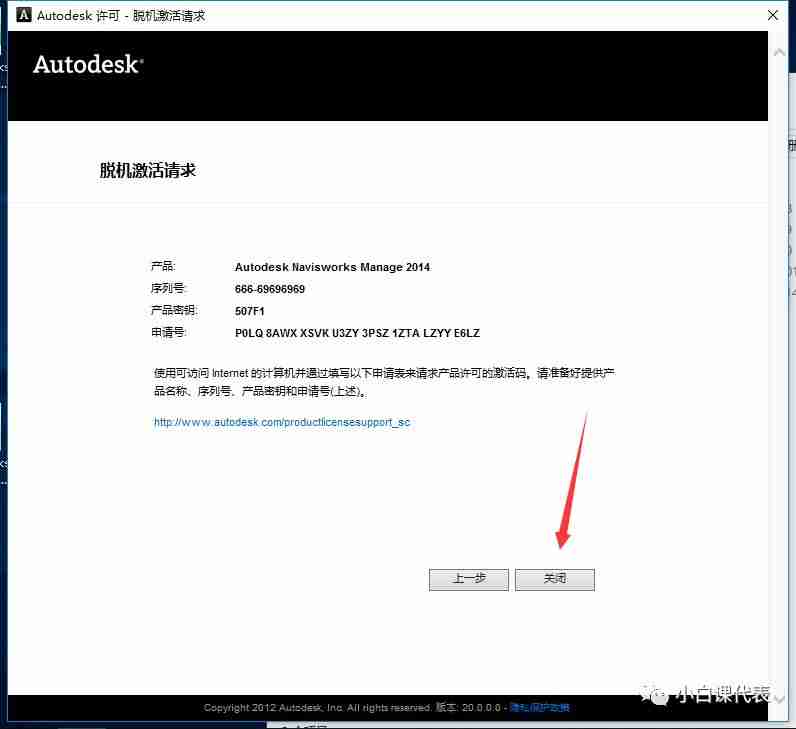
Task: Select the request code starting with P0LQ 8AWX
Action: click(357, 334)
